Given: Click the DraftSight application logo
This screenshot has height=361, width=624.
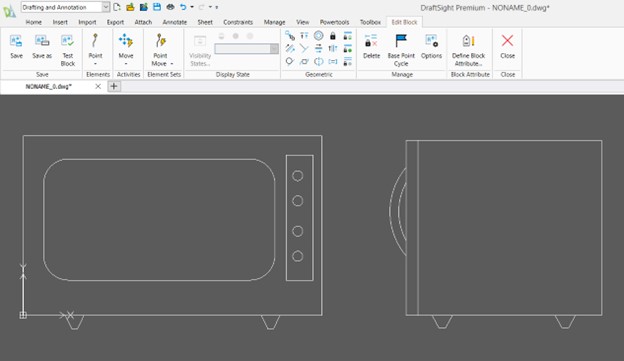Looking at the screenshot, I should 9,10.
